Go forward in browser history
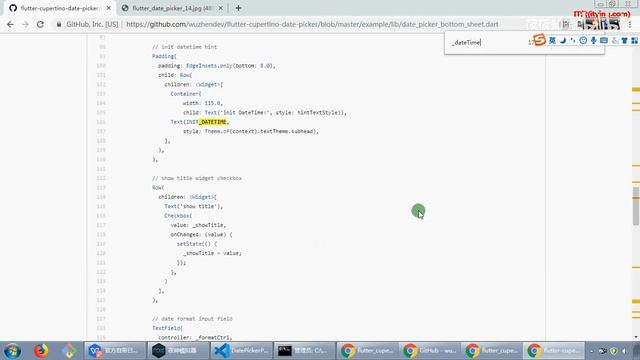This screenshot has width=640, height=360. [25, 24]
